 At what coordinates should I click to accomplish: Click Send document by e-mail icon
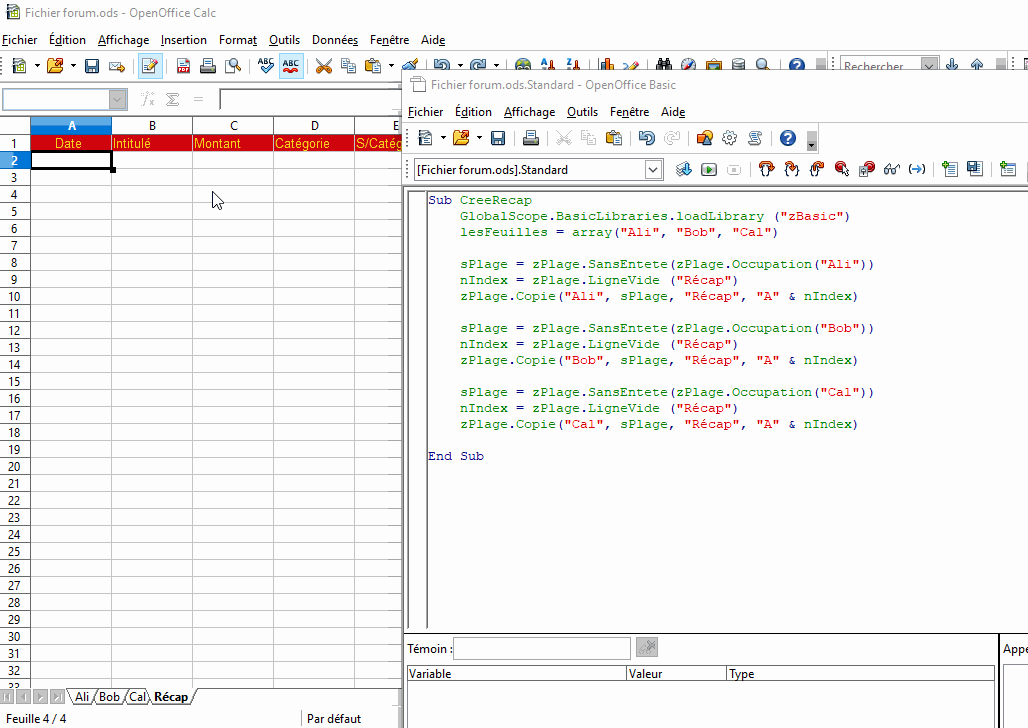tap(117, 66)
